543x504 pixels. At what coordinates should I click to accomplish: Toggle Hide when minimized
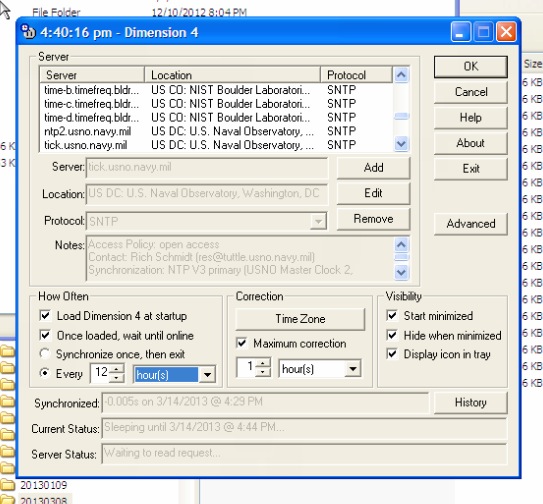click(392, 335)
